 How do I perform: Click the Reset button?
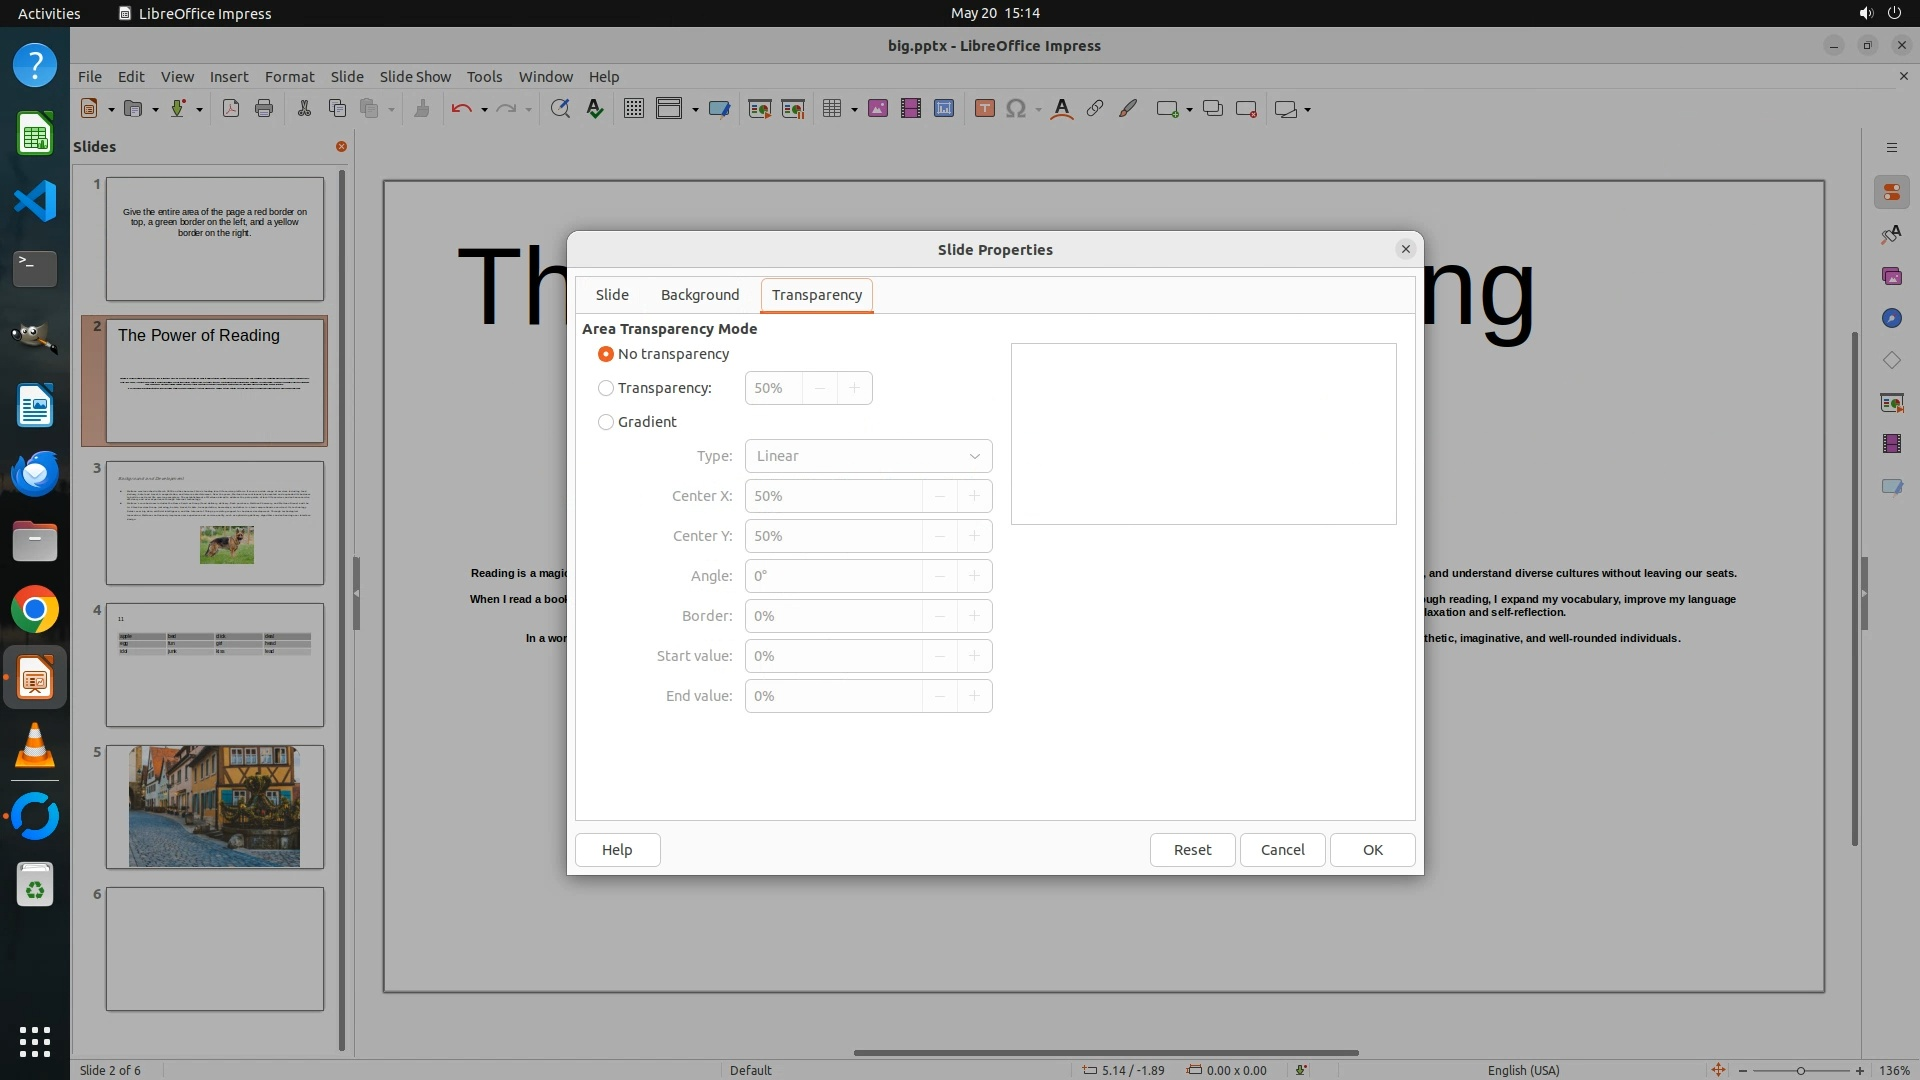1192,850
